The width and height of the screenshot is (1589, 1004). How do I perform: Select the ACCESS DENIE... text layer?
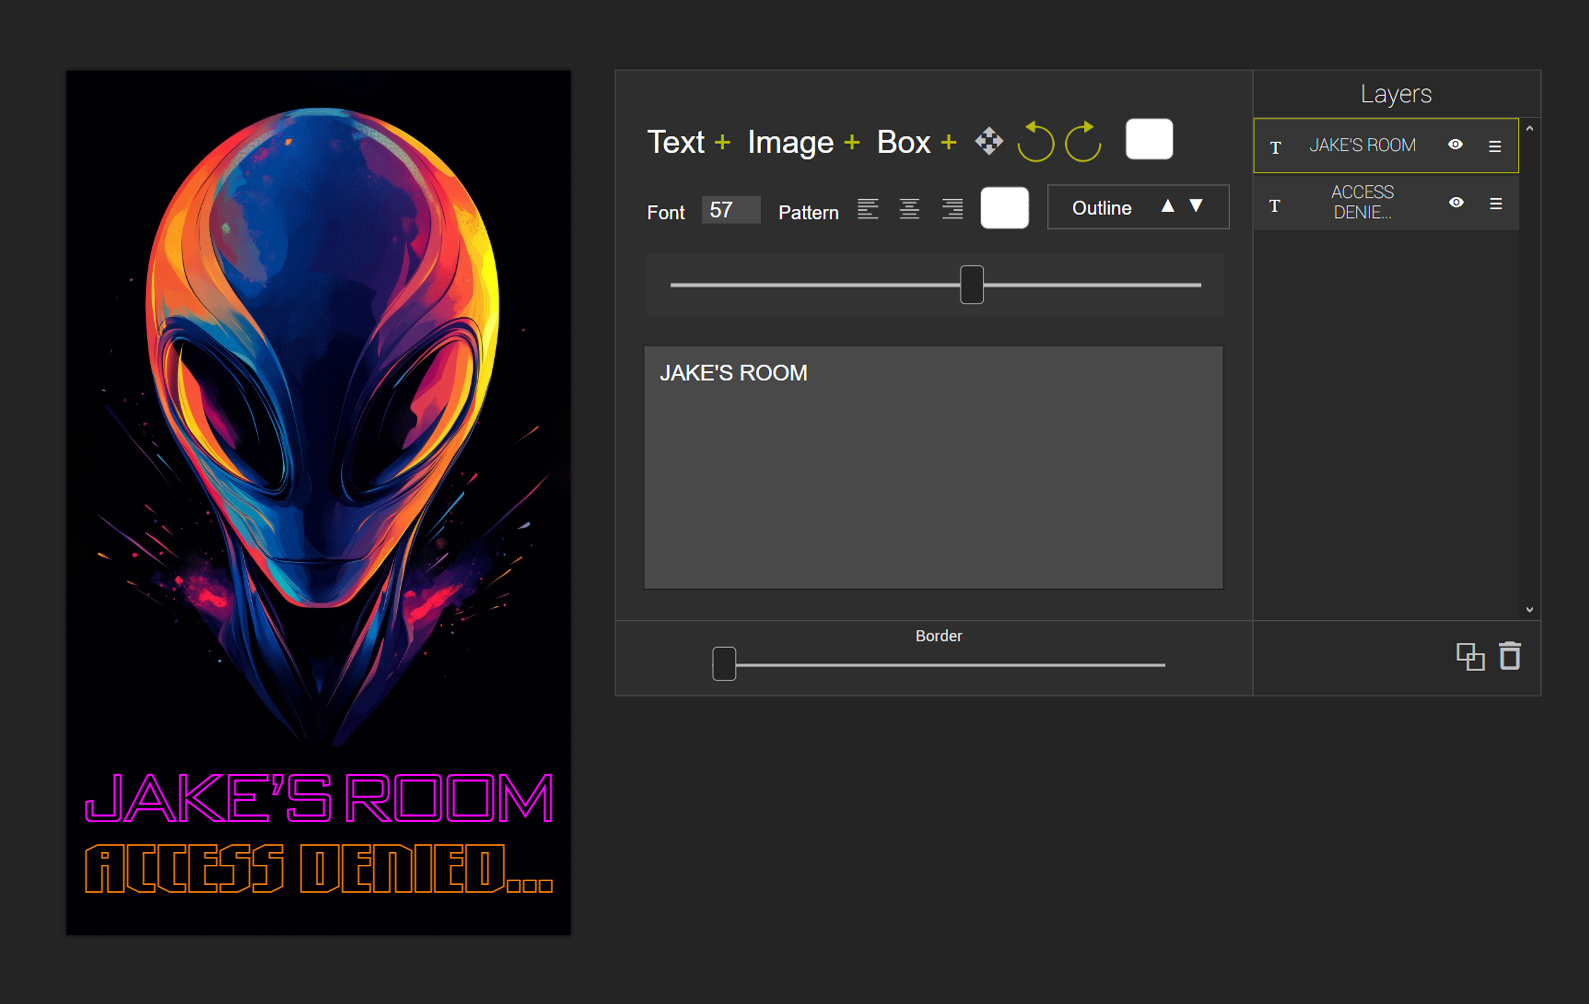click(x=1362, y=203)
